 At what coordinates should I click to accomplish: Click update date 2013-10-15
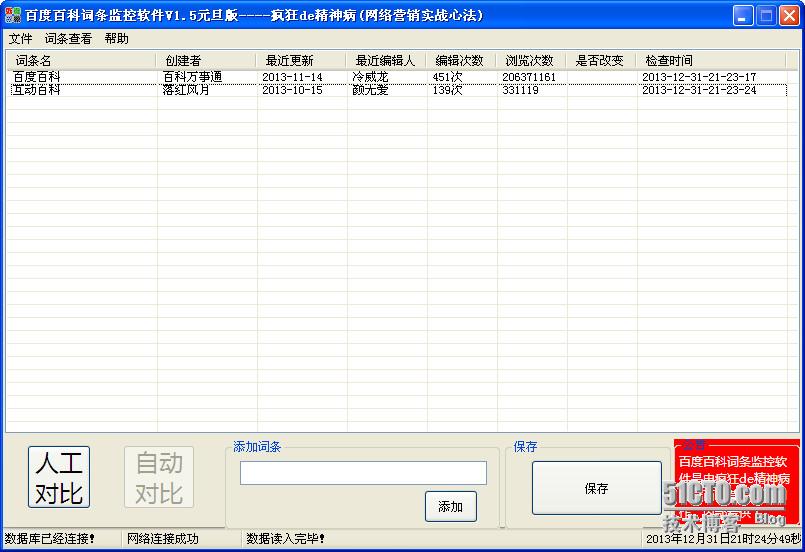[292, 90]
